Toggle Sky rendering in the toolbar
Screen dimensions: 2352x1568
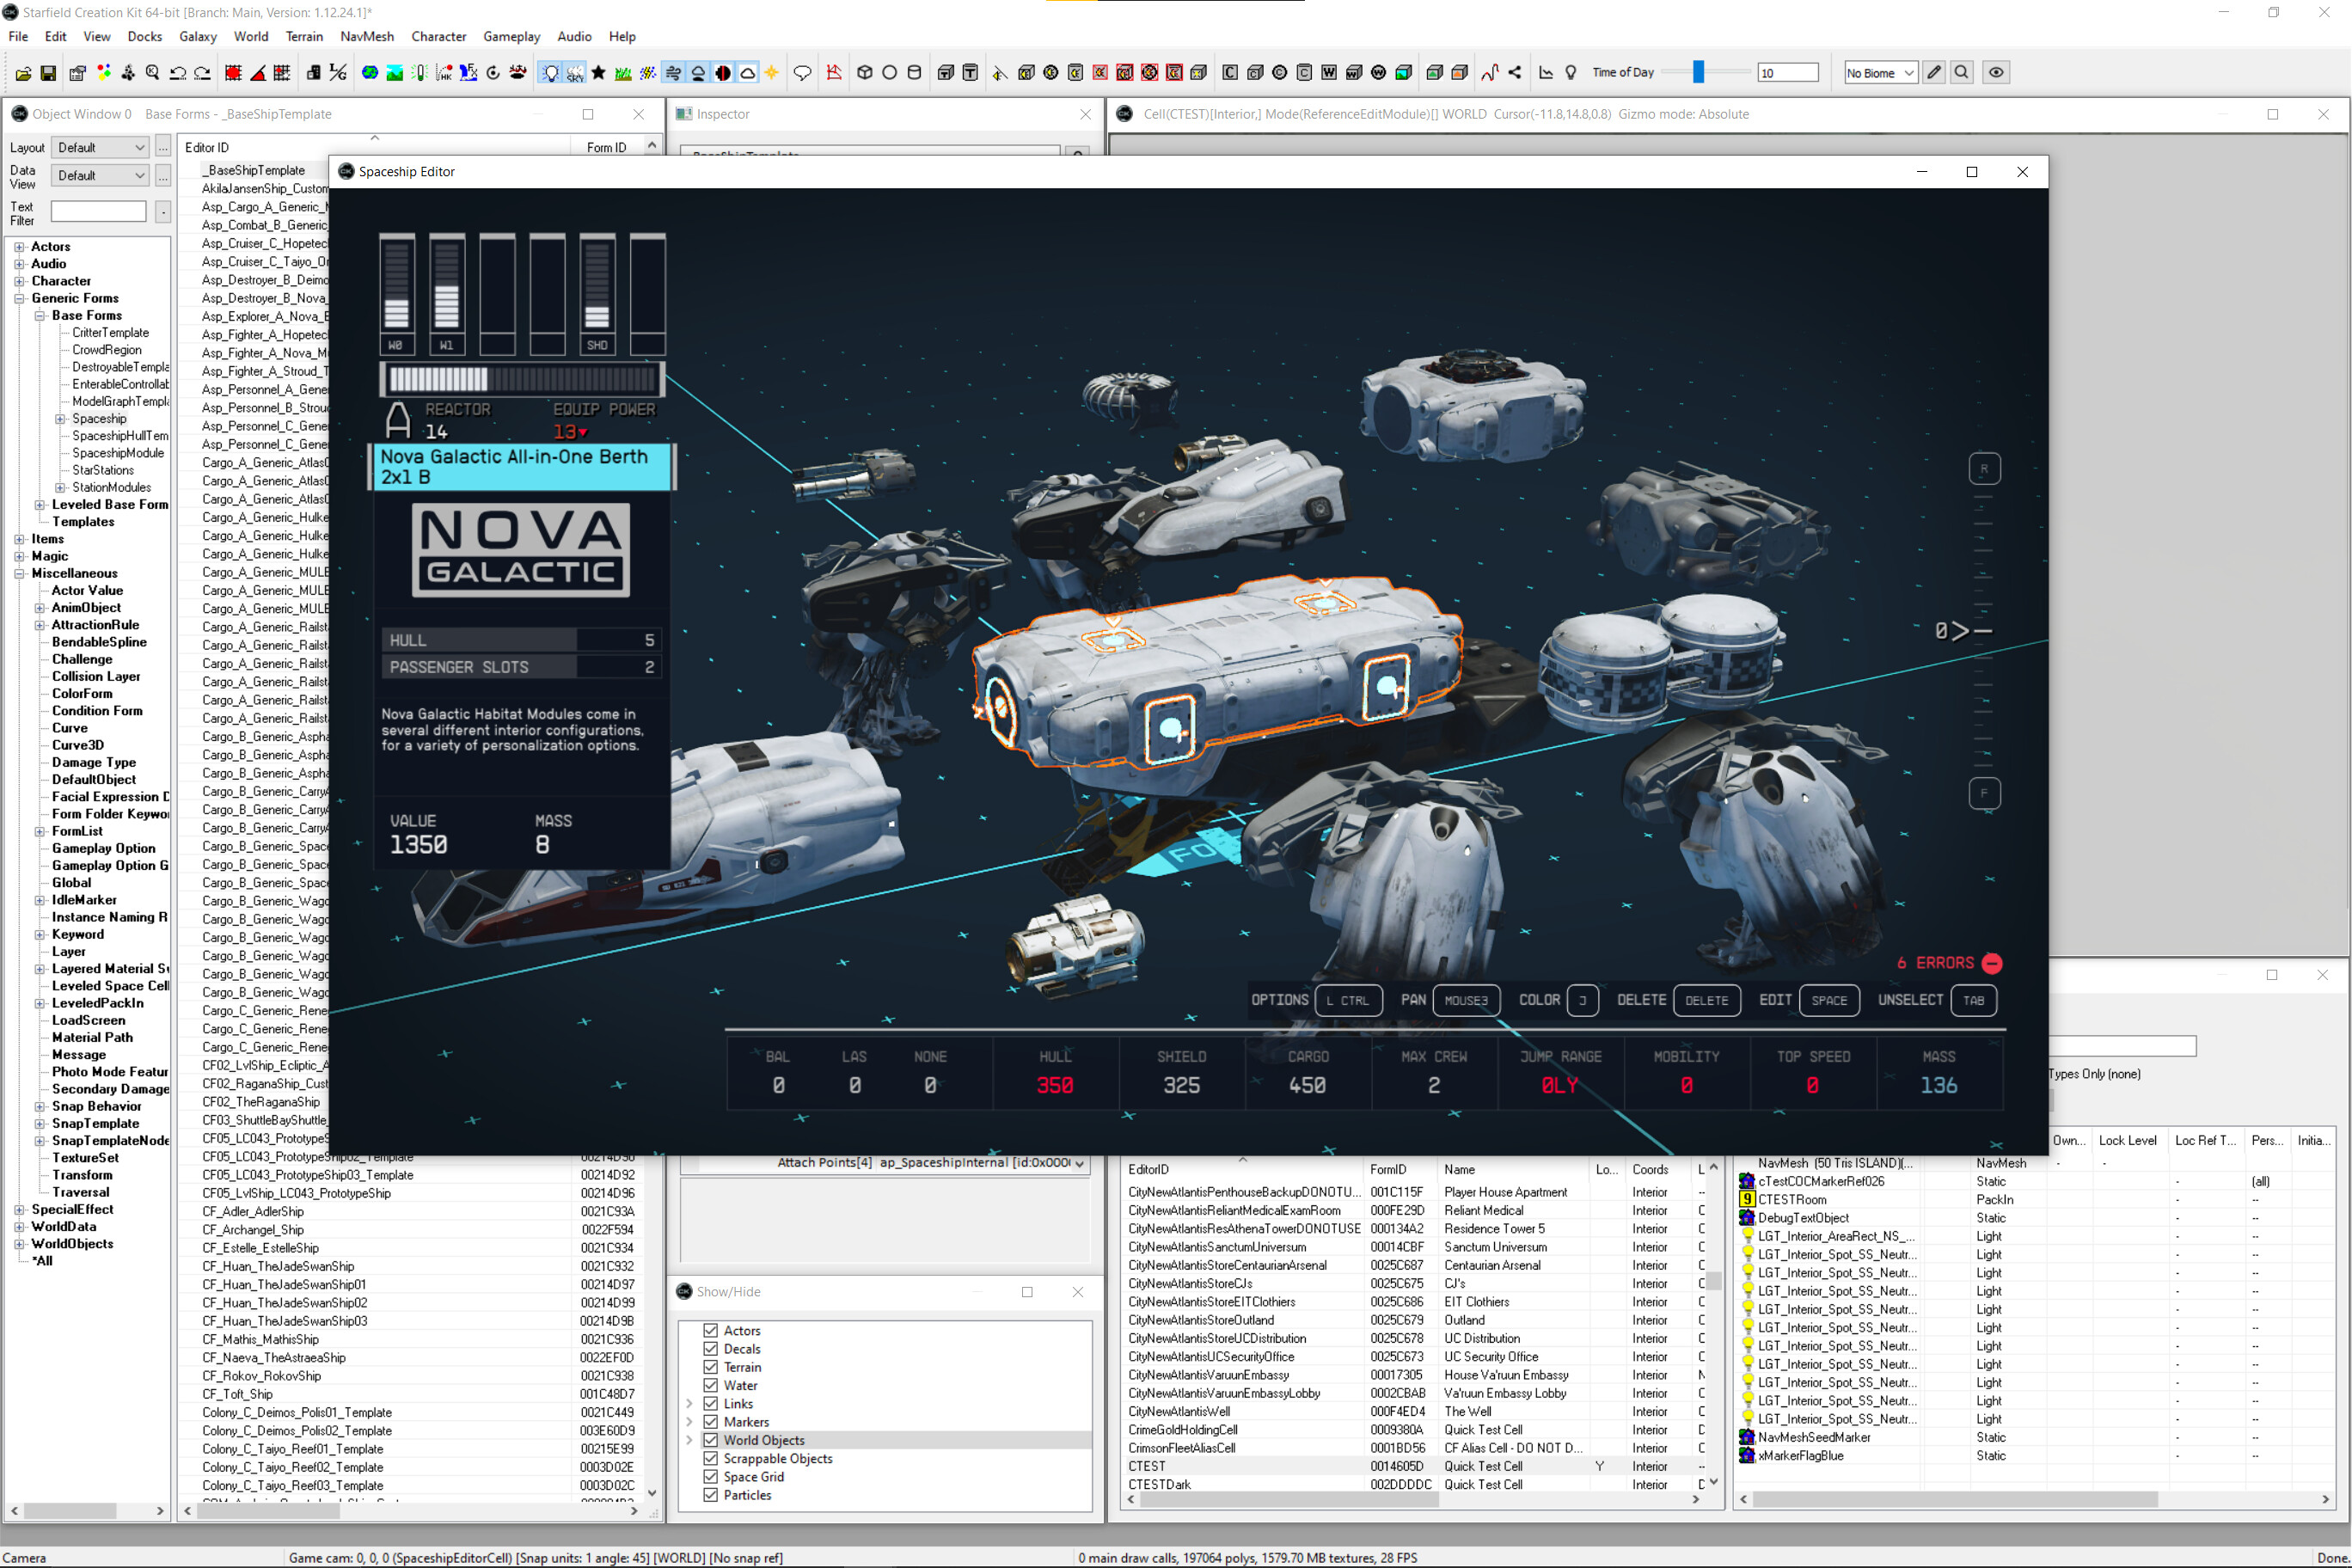tap(576, 72)
